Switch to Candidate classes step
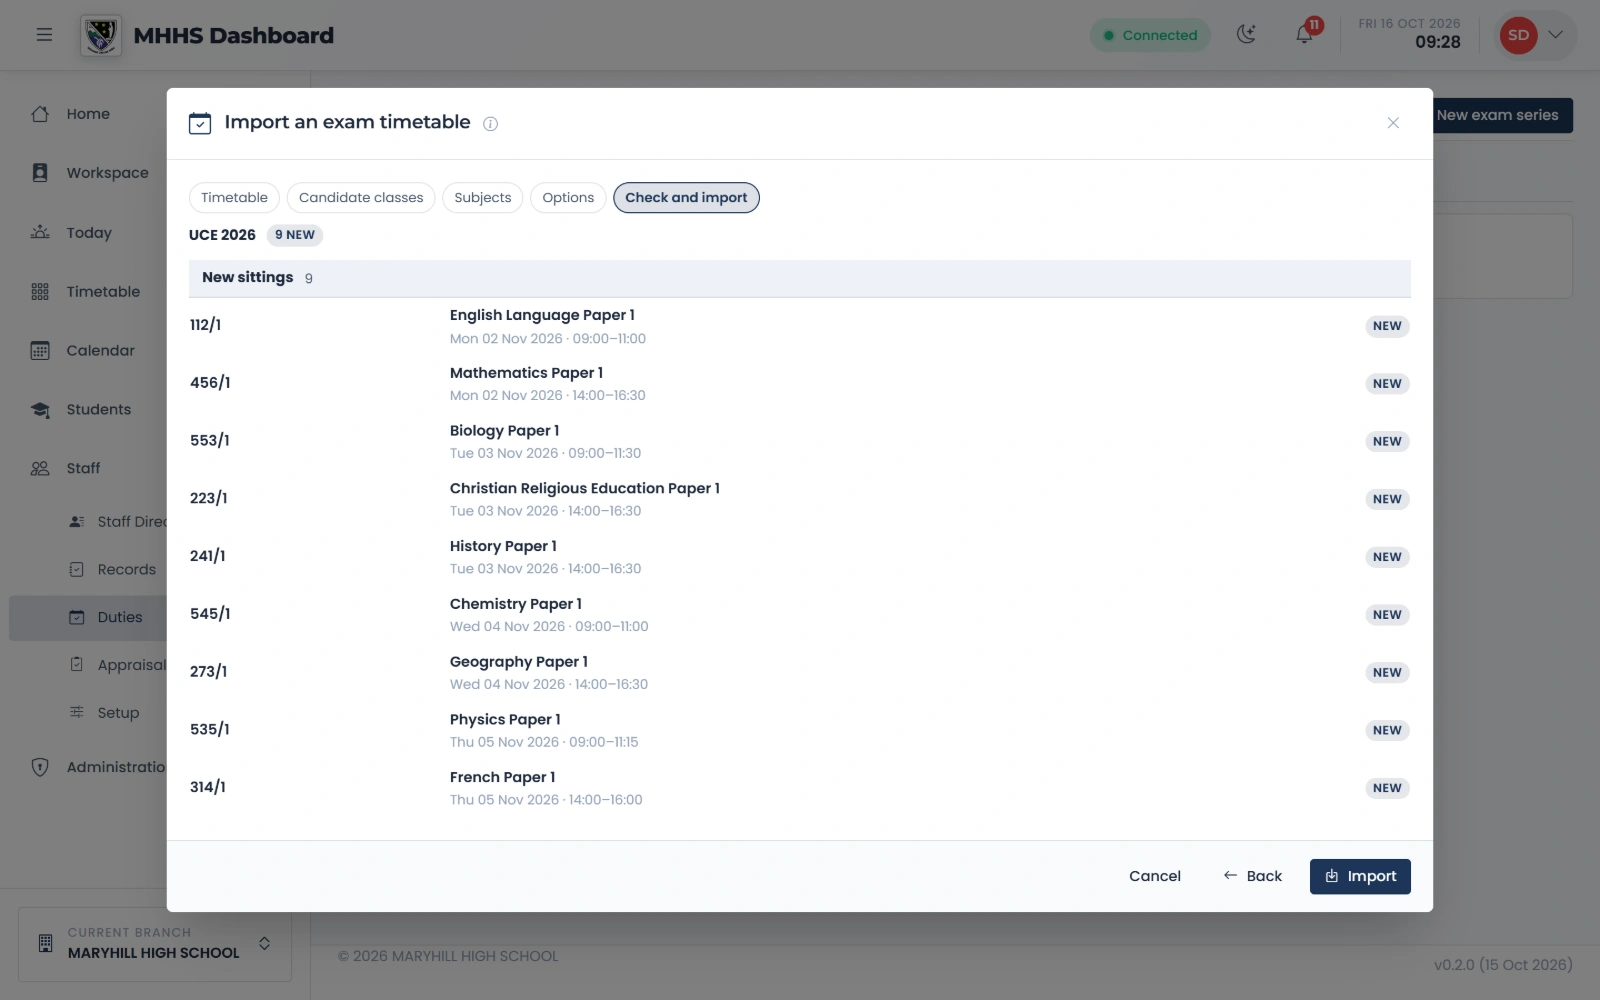This screenshot has height=1000, width=1600. click(x=361, y=198)
